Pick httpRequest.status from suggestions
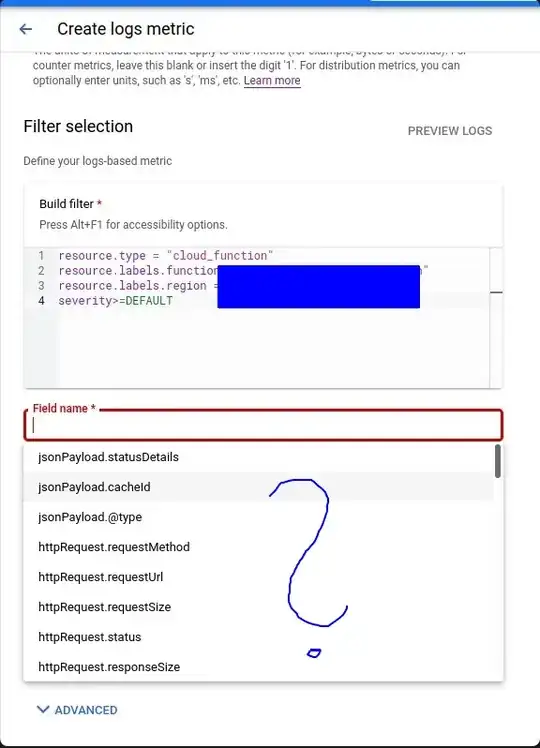Viewport: 540px width, 748px height. coord(258,637)
